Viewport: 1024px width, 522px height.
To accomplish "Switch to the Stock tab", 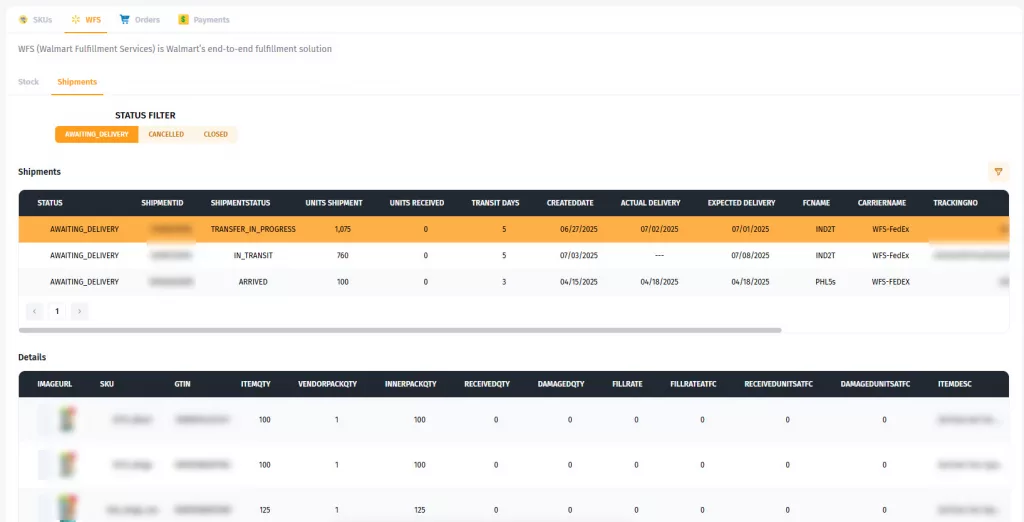I will (29, 82).
